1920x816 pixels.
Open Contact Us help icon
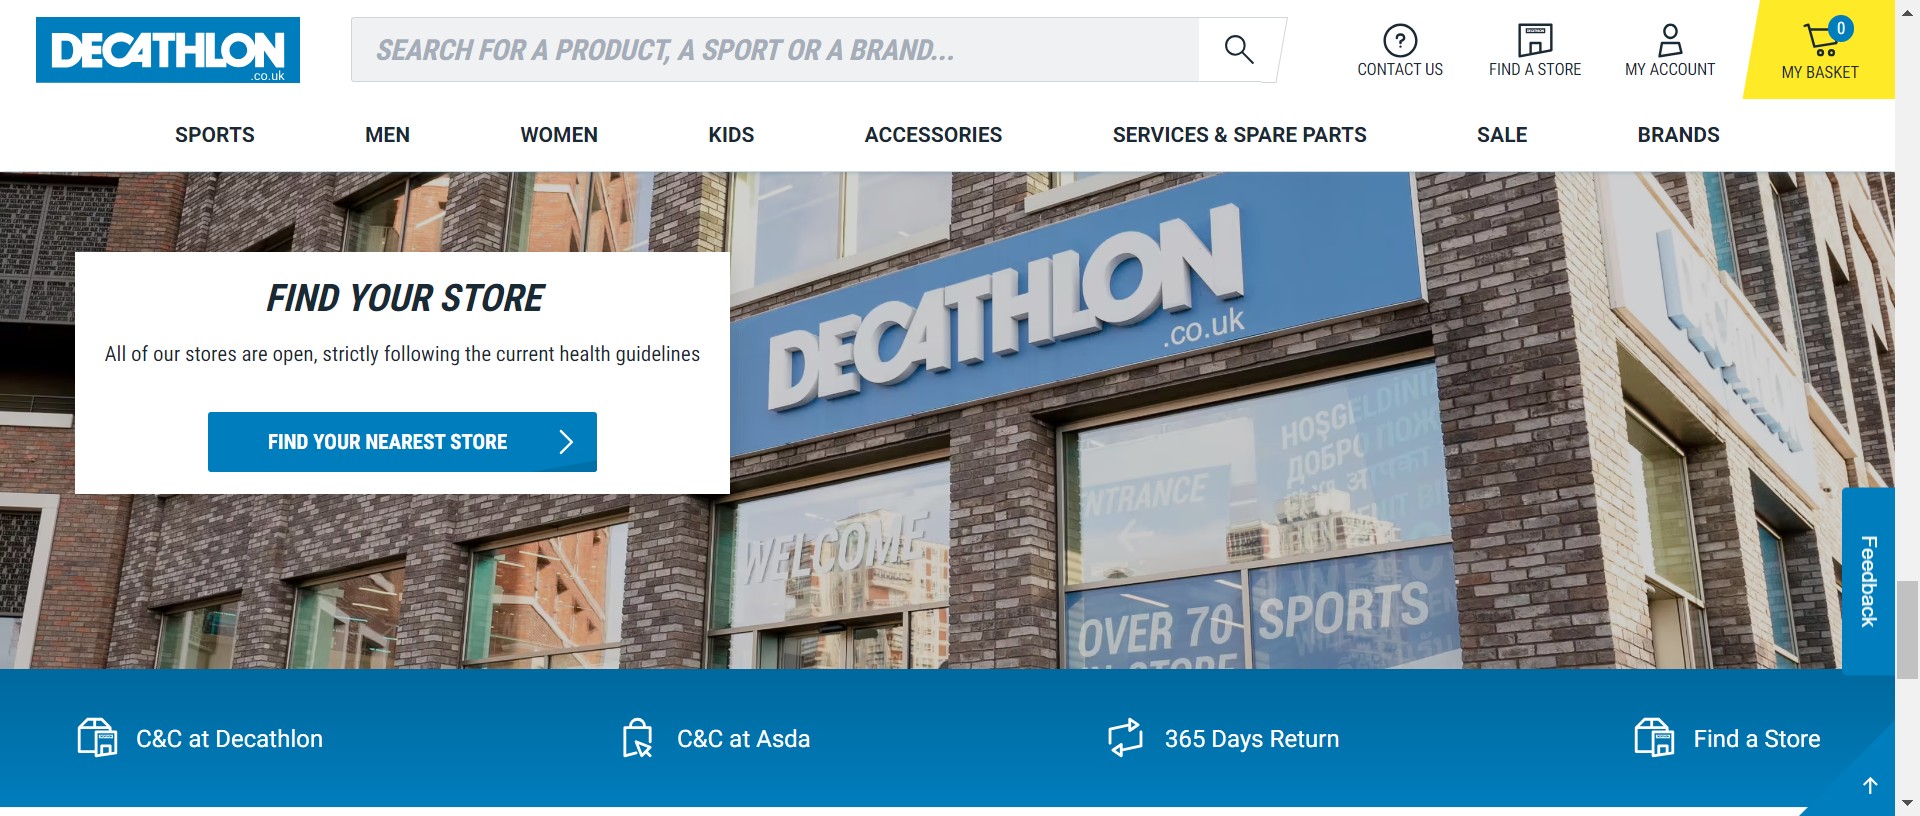tap(1400, 40)
